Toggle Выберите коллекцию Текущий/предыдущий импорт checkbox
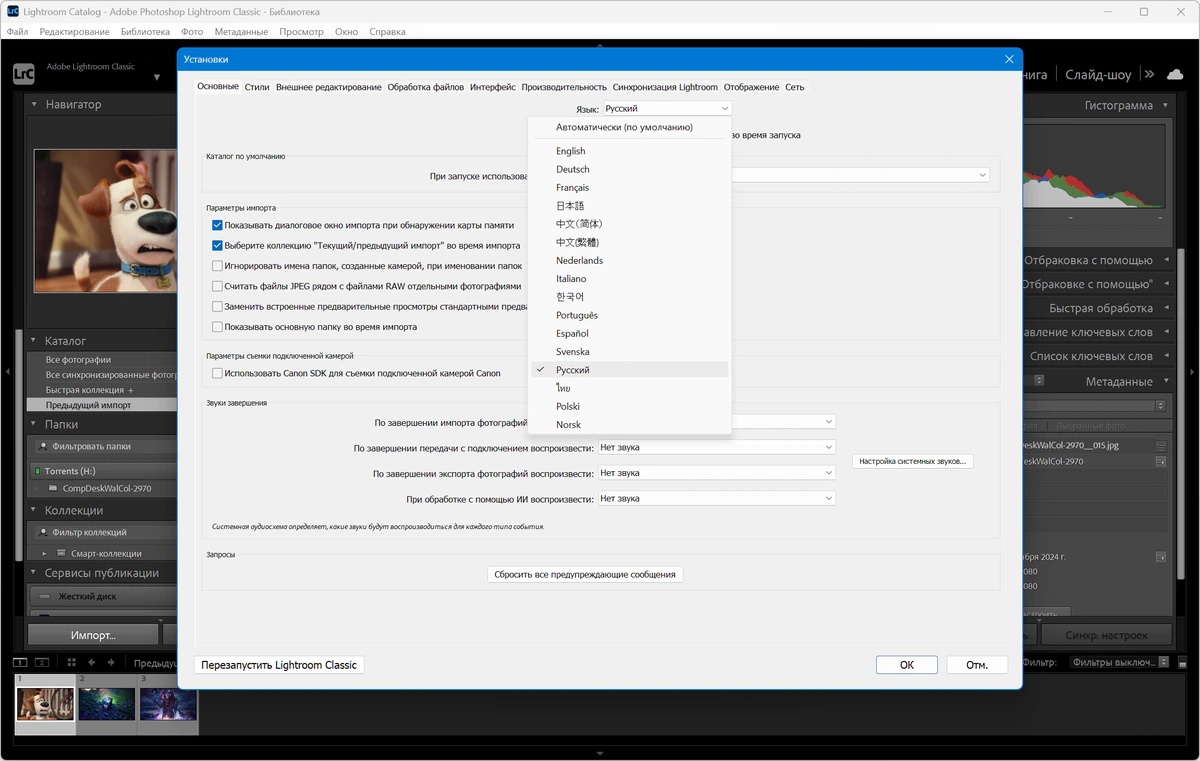 [218, 246]
